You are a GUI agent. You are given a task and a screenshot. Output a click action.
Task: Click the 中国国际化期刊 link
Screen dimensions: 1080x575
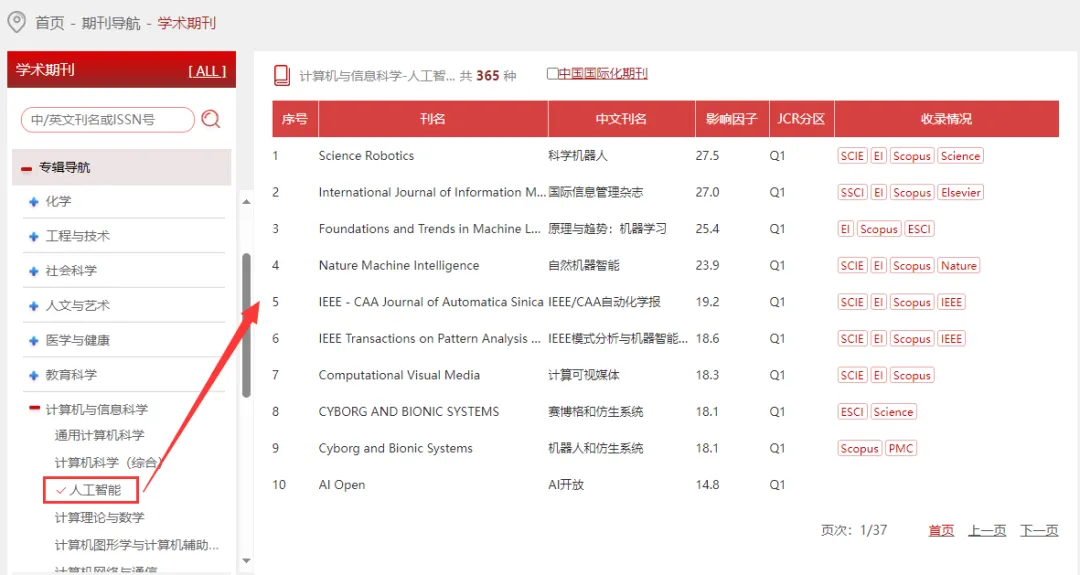[603, 74]
